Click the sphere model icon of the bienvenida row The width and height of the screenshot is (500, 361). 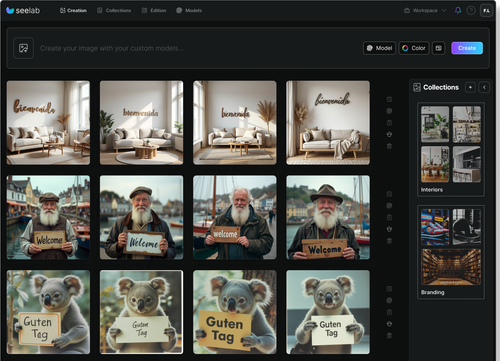[389, 111]
